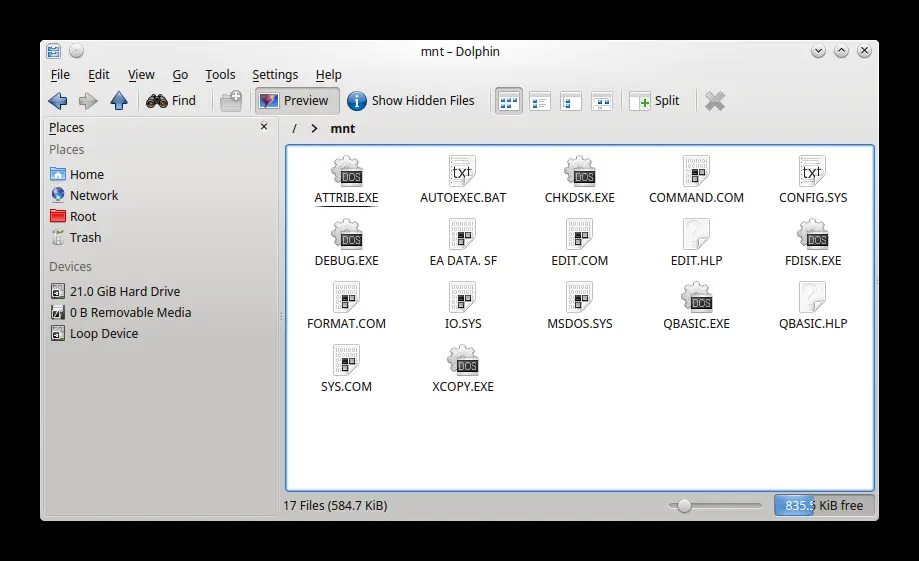Split the view with the Split button
919x561 pixels.
[655, 101]
